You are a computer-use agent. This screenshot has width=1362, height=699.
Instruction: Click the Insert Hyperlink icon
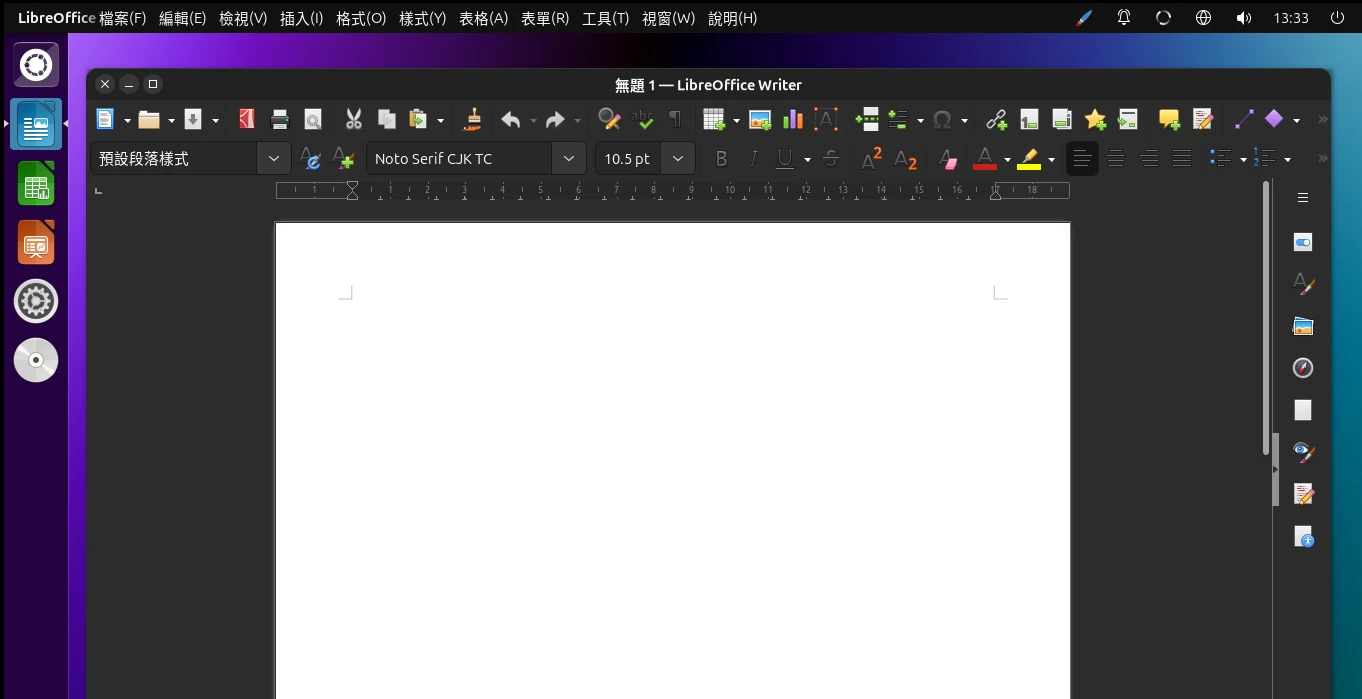click(x=996, y=120)
